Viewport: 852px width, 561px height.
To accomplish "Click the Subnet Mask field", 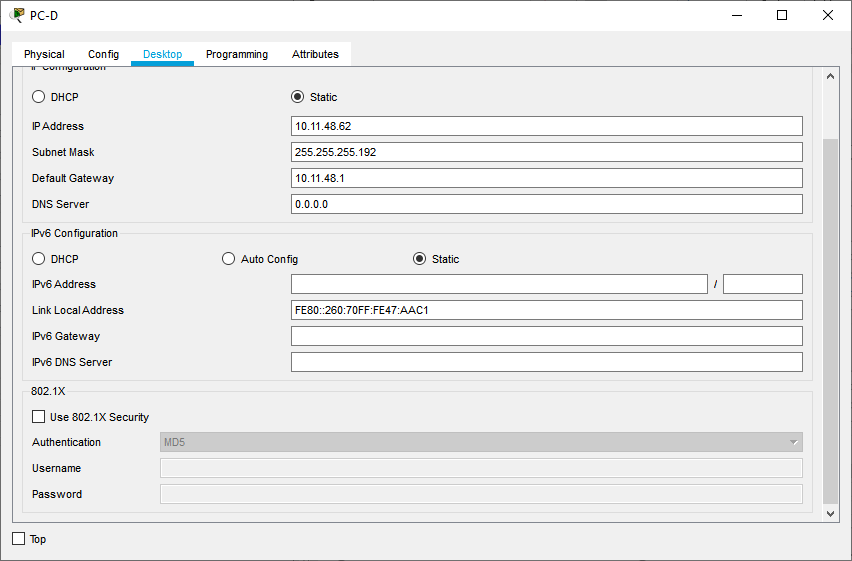I will pos(547,152).
